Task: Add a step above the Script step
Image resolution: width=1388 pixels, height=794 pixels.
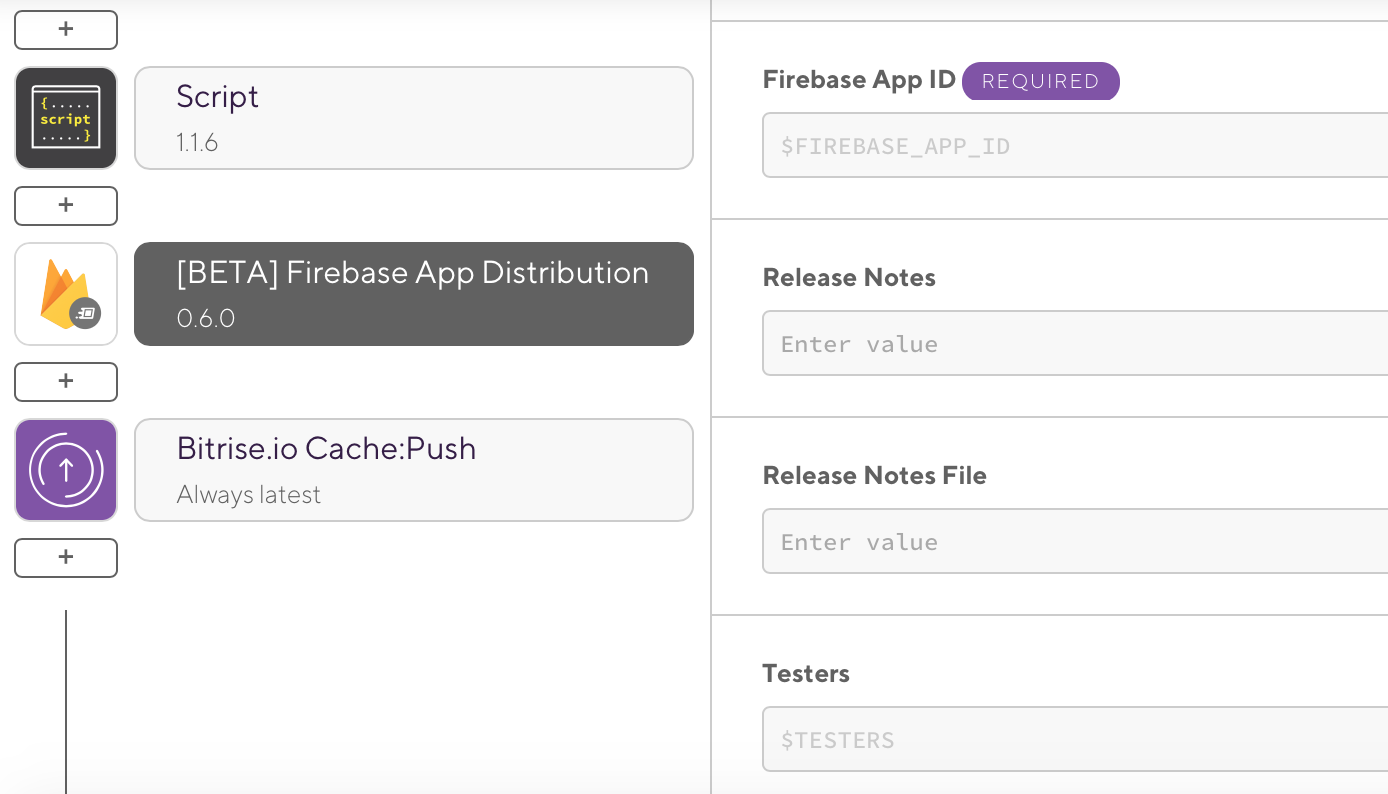Action: coord(66,30)
